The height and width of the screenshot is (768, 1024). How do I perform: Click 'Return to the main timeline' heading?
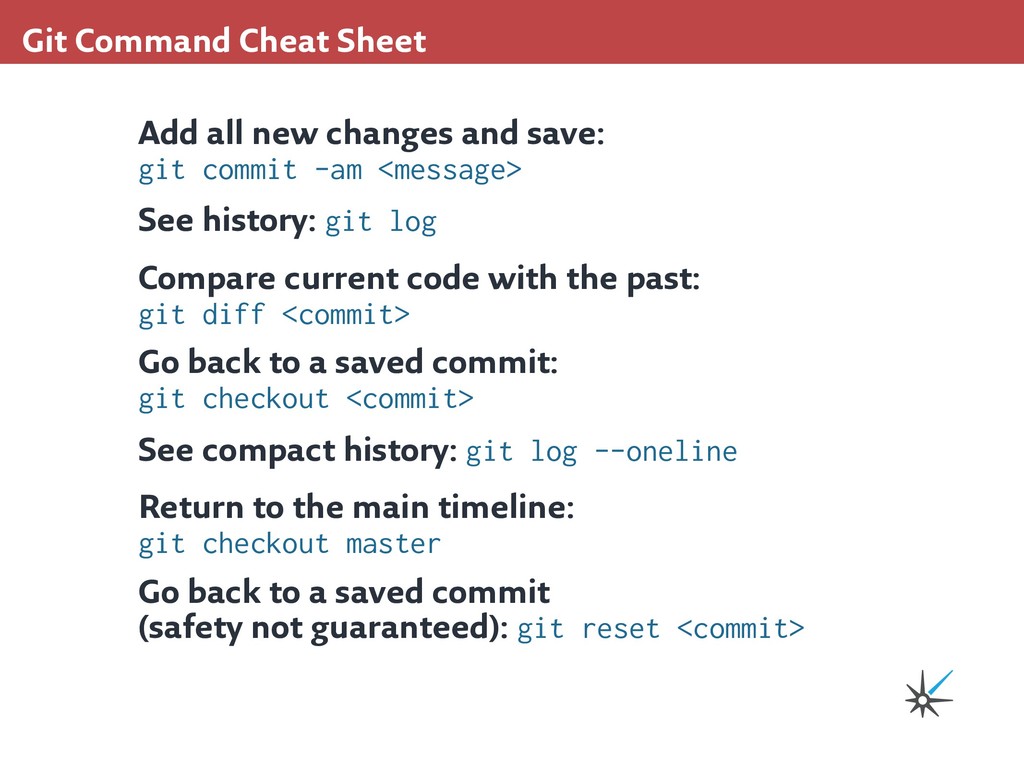coord(355,507)
